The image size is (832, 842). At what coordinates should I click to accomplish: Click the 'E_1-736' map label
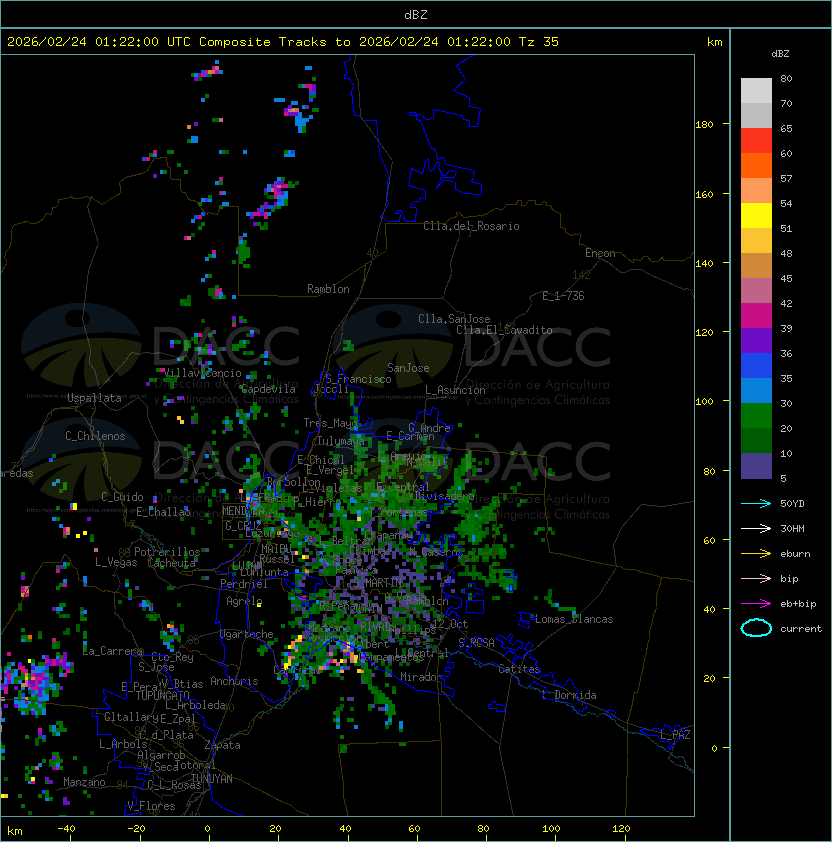click(563, 296)
